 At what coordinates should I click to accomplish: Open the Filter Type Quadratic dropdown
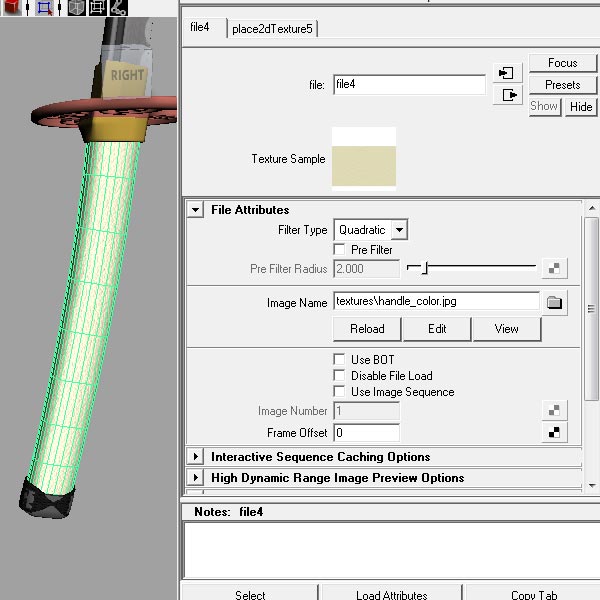(370, 230)
